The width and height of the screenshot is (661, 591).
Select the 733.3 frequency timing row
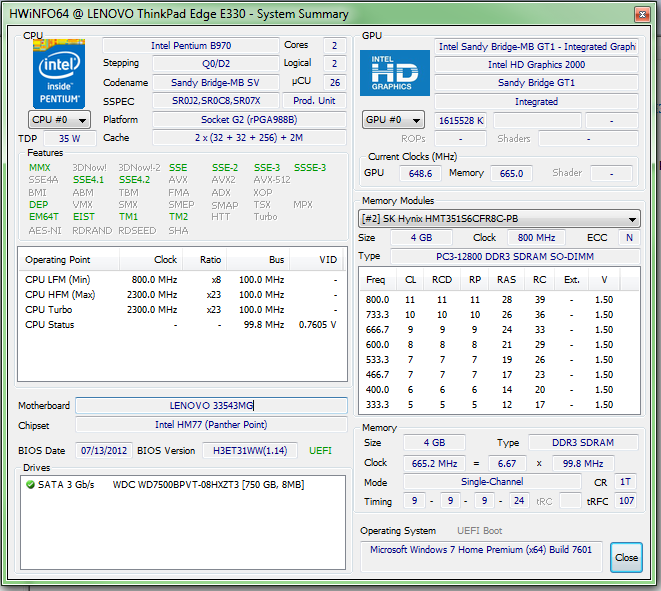[499, 315]
